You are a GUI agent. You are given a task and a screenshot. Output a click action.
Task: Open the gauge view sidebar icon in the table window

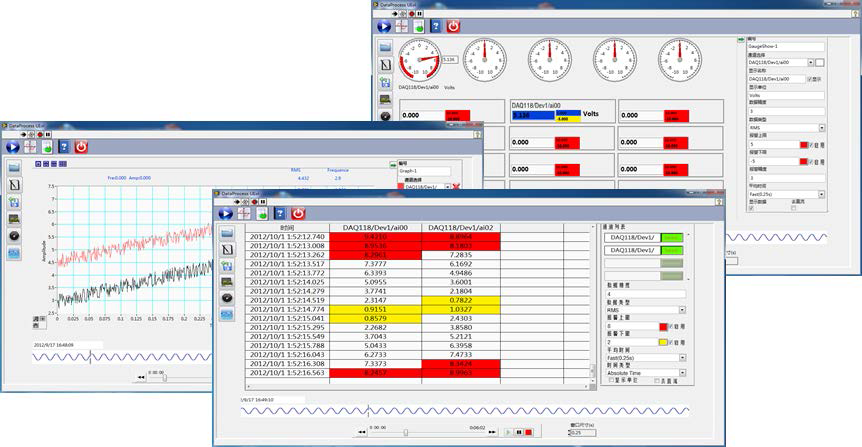(227, 298)
